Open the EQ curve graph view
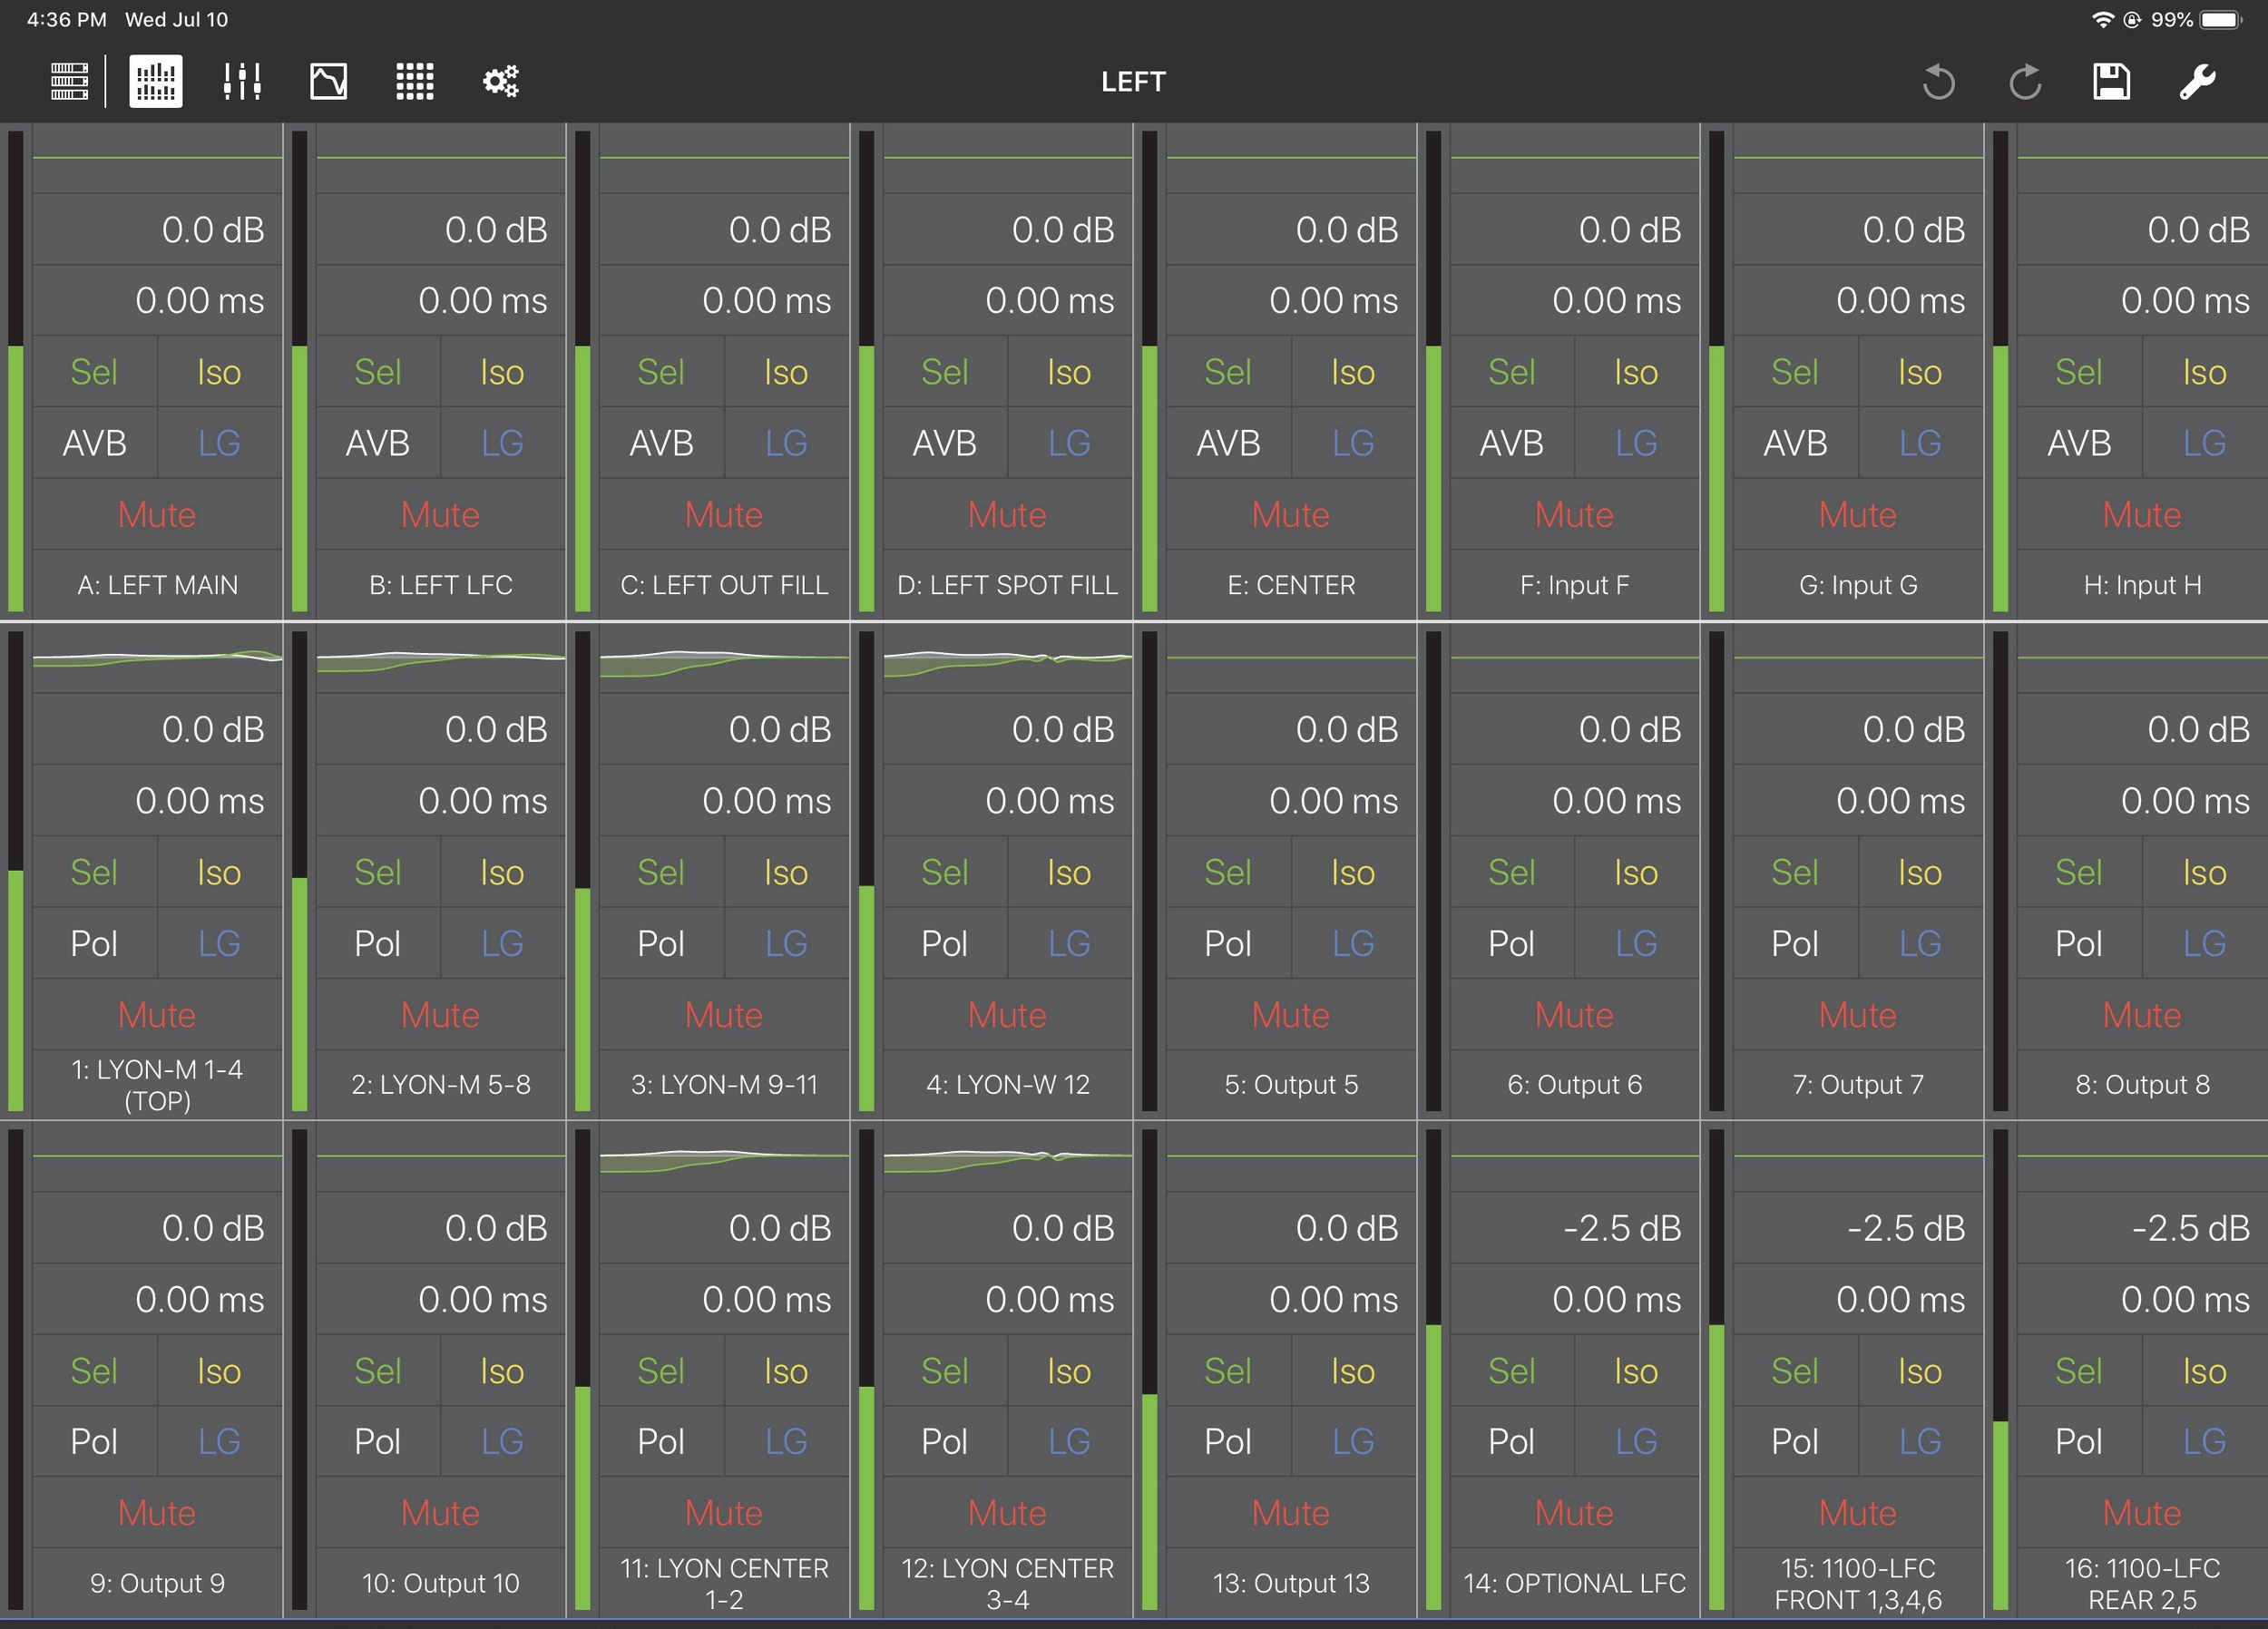The height and width of the screenshot is (1629, 2268). pyautogui.click(x=328, y=81)
